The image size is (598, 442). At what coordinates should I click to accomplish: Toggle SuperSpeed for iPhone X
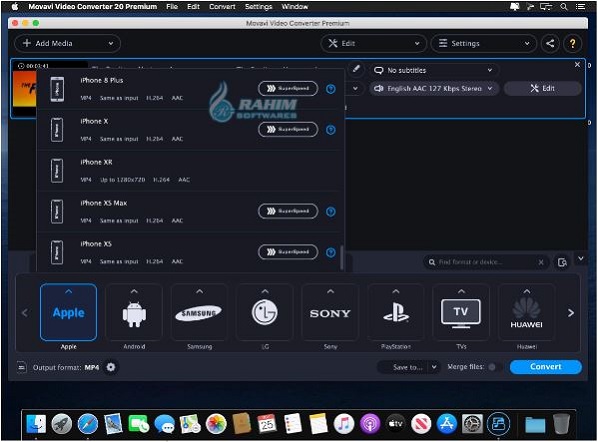tap(288, 129)
